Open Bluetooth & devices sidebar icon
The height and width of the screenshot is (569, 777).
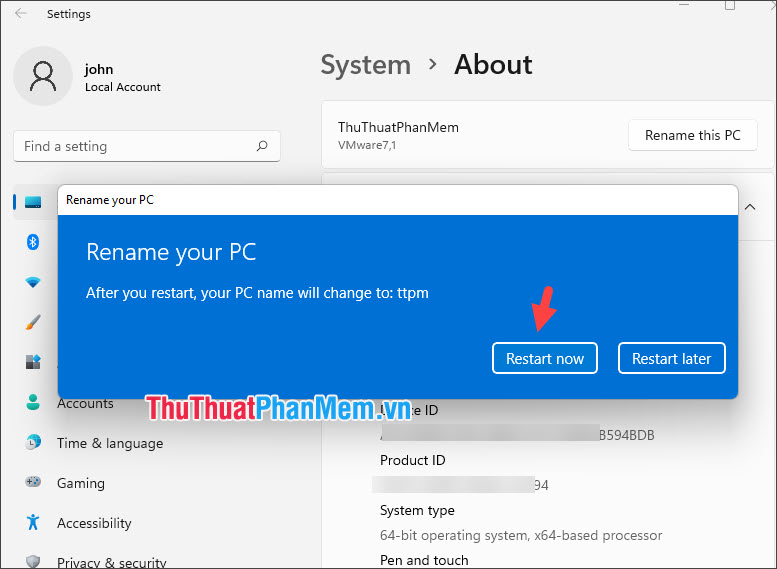point(33,242)
